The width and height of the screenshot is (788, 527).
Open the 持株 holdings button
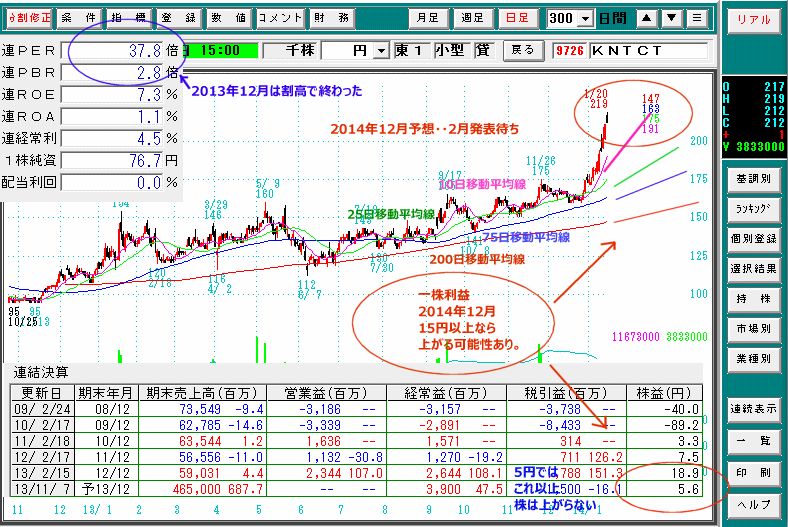point(753,299)
